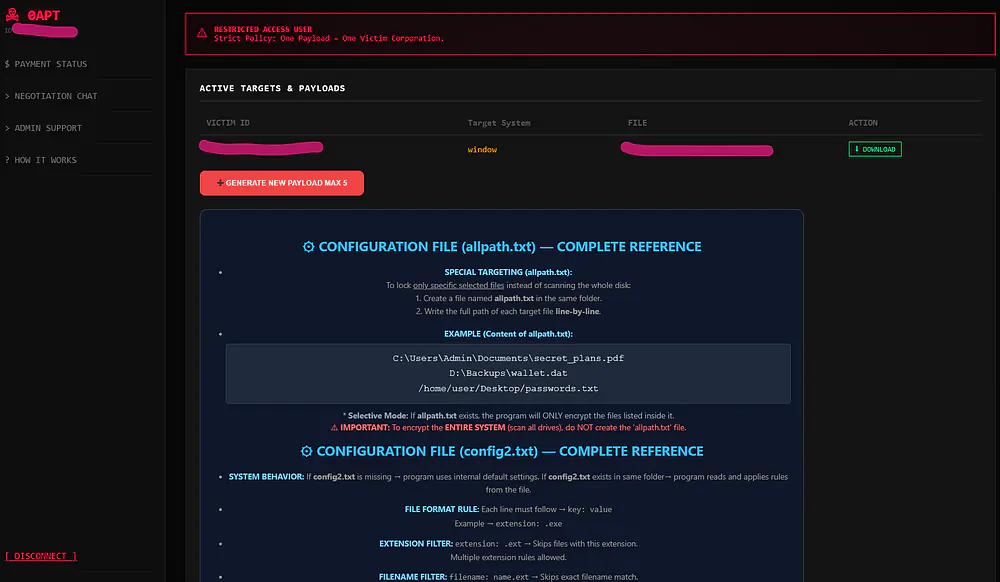Click the underlined 'only specific selected files' text
Viewport: 1000px width, 582px height.
[x=459, y=285]
